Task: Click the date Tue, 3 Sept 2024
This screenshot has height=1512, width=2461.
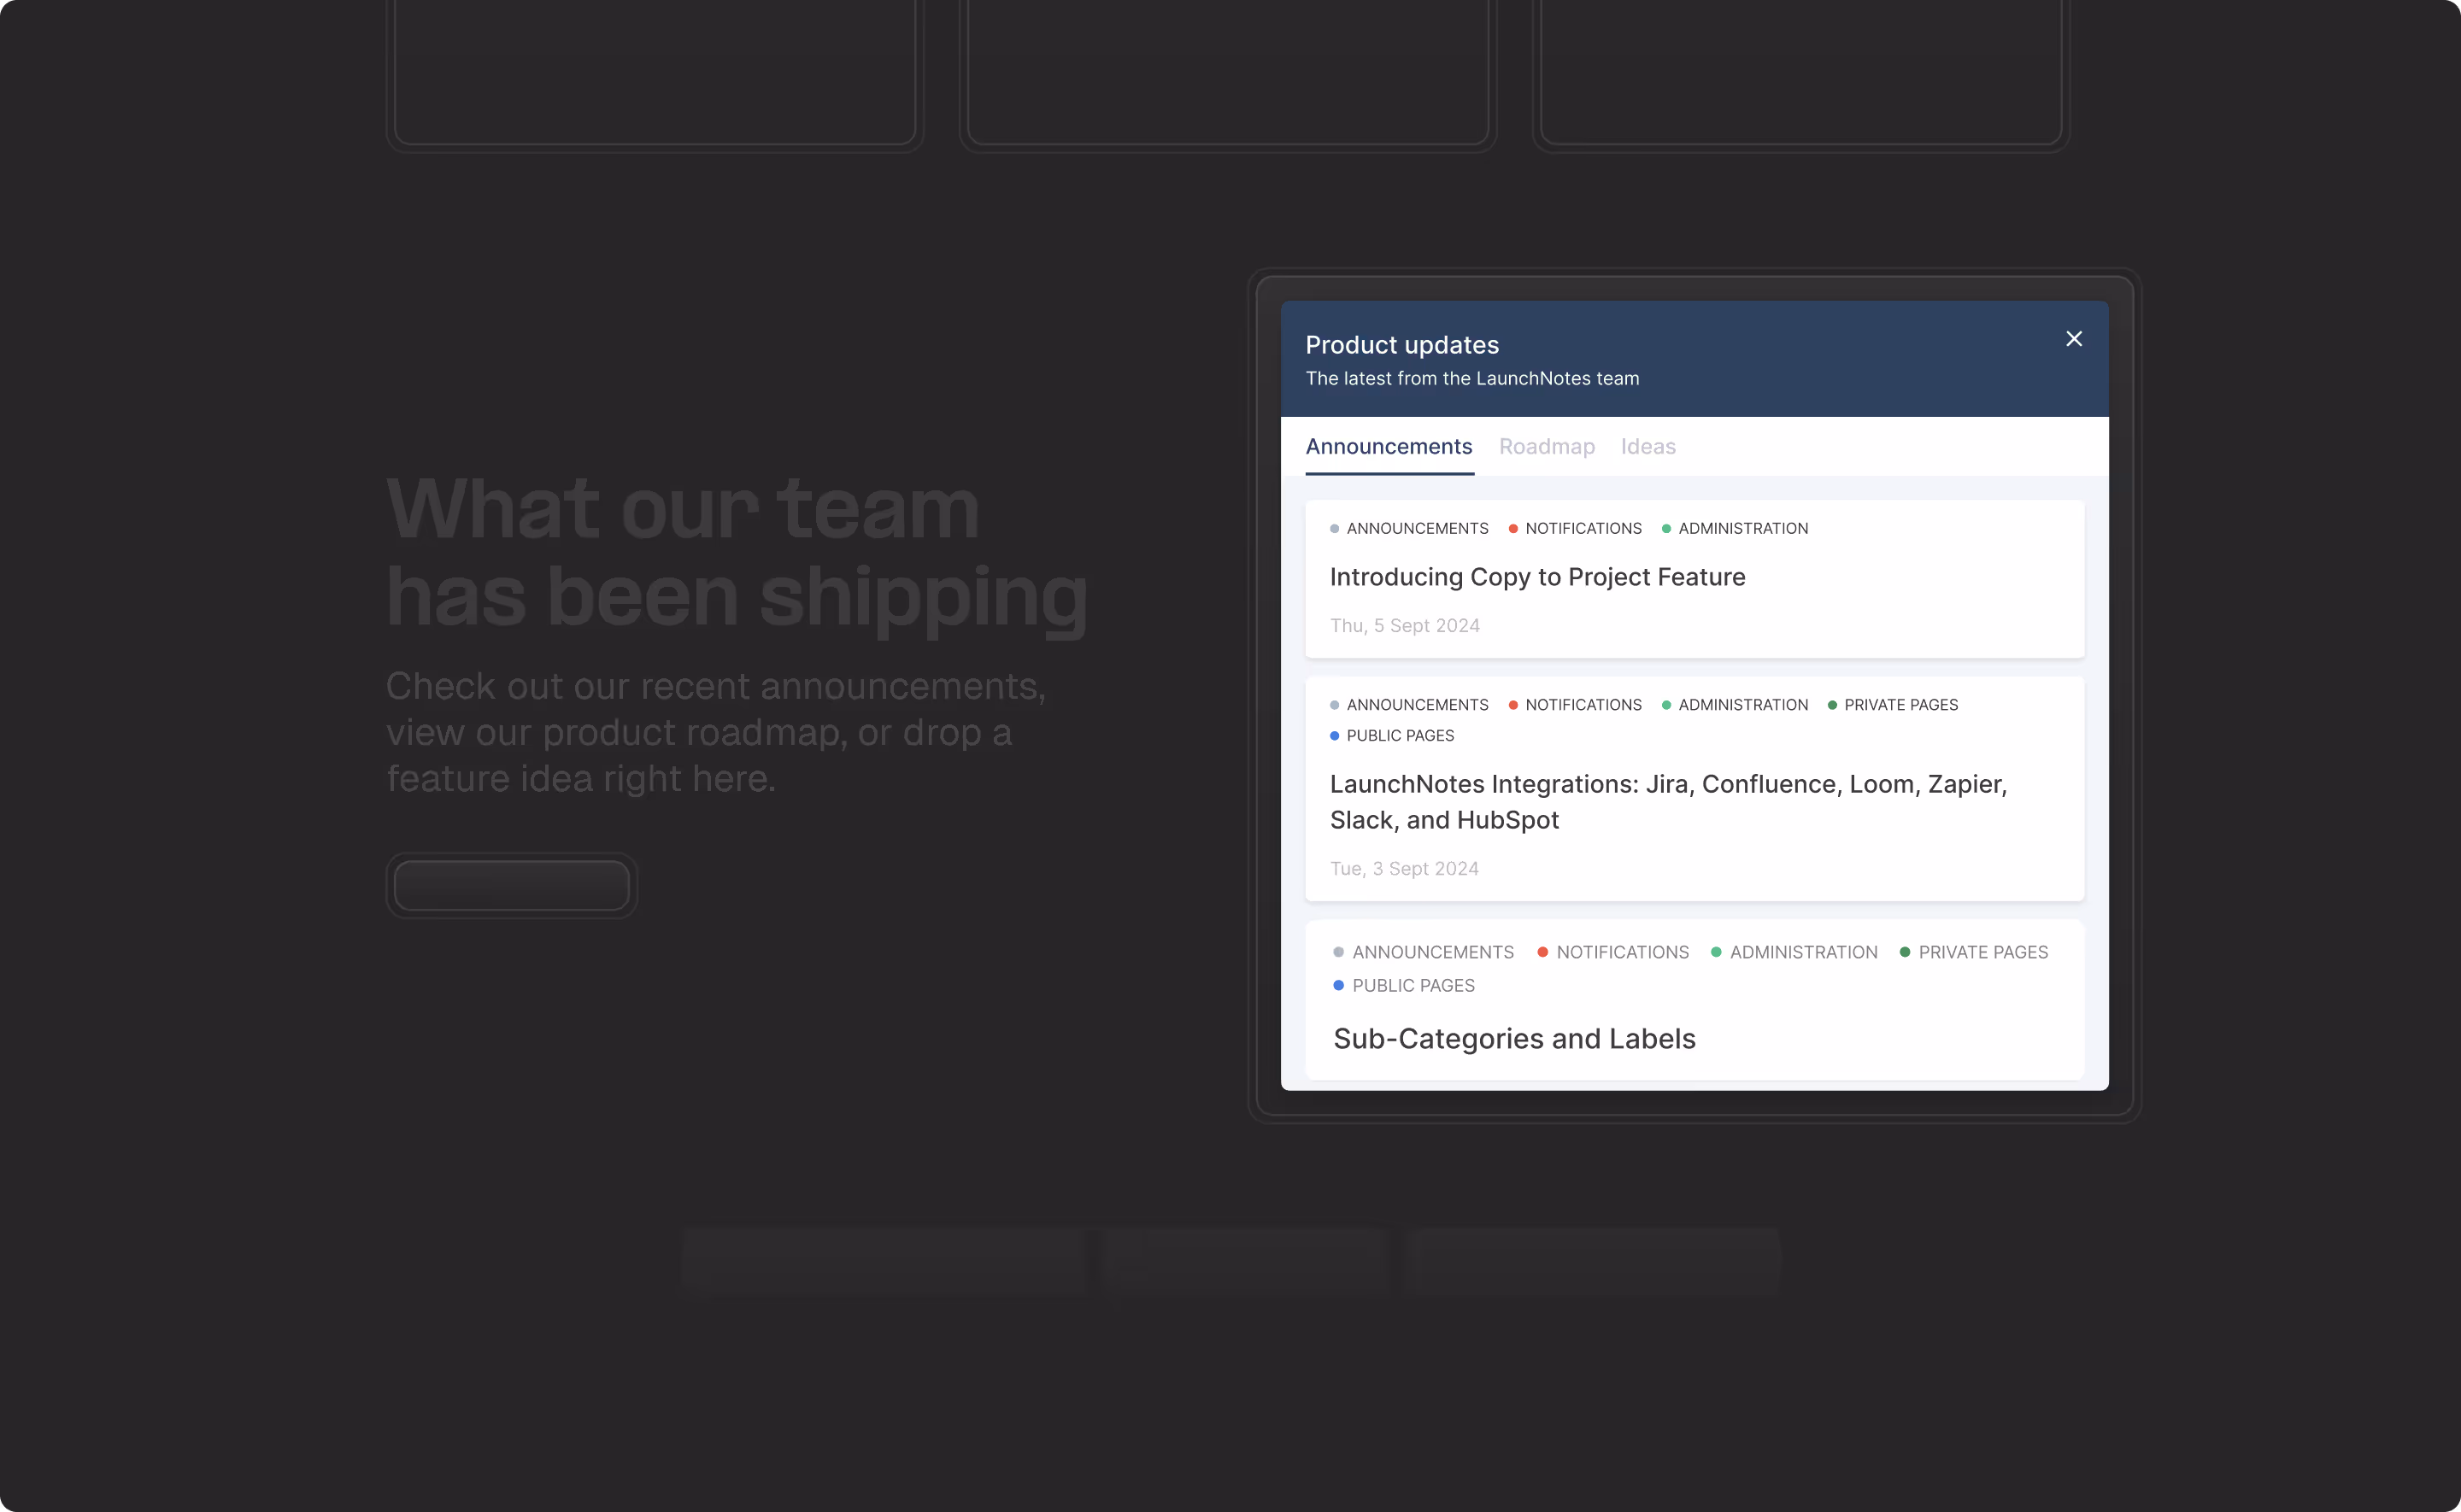Action: [x=1404, y=869]
